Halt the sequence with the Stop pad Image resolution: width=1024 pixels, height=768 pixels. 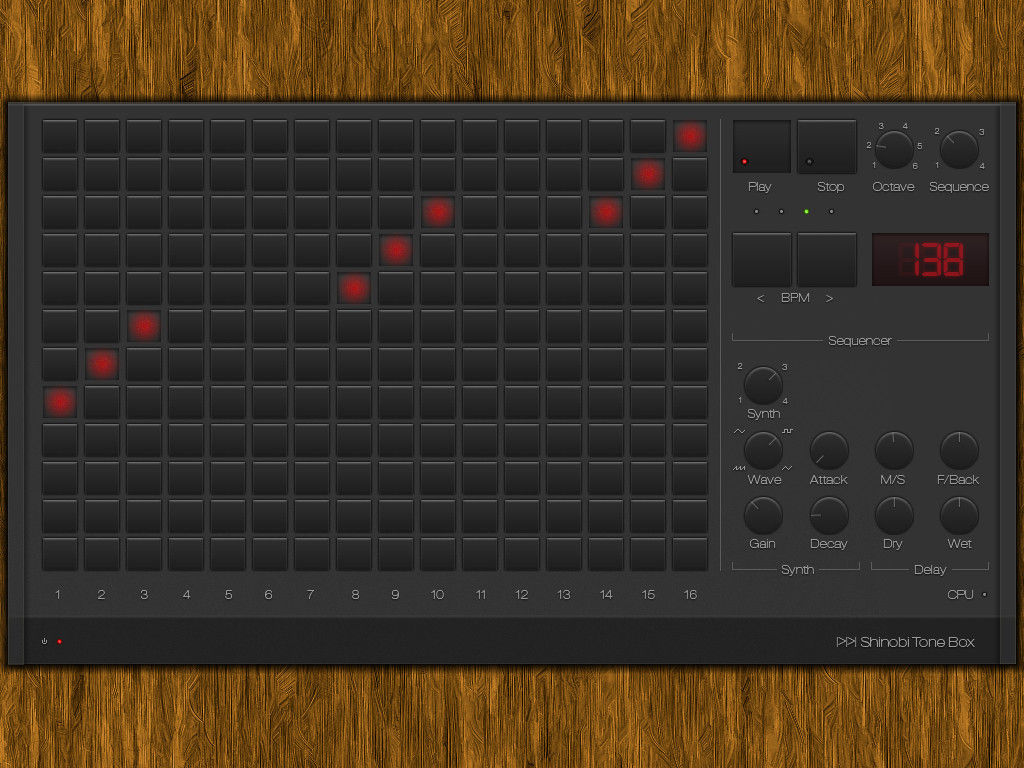click(x=826, y=146)
